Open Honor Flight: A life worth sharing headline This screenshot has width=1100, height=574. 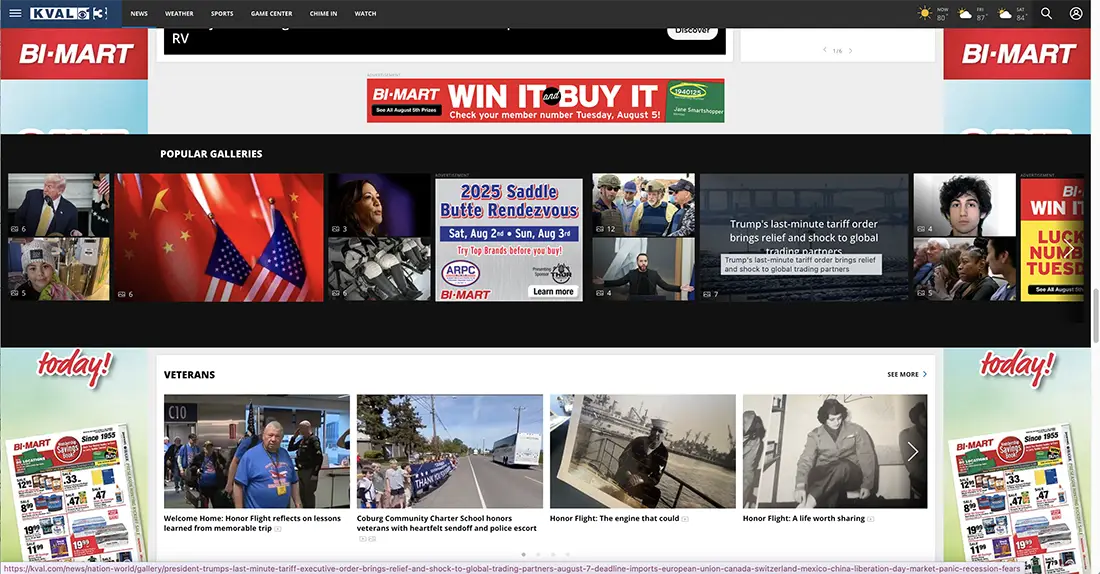pos(804,519)
